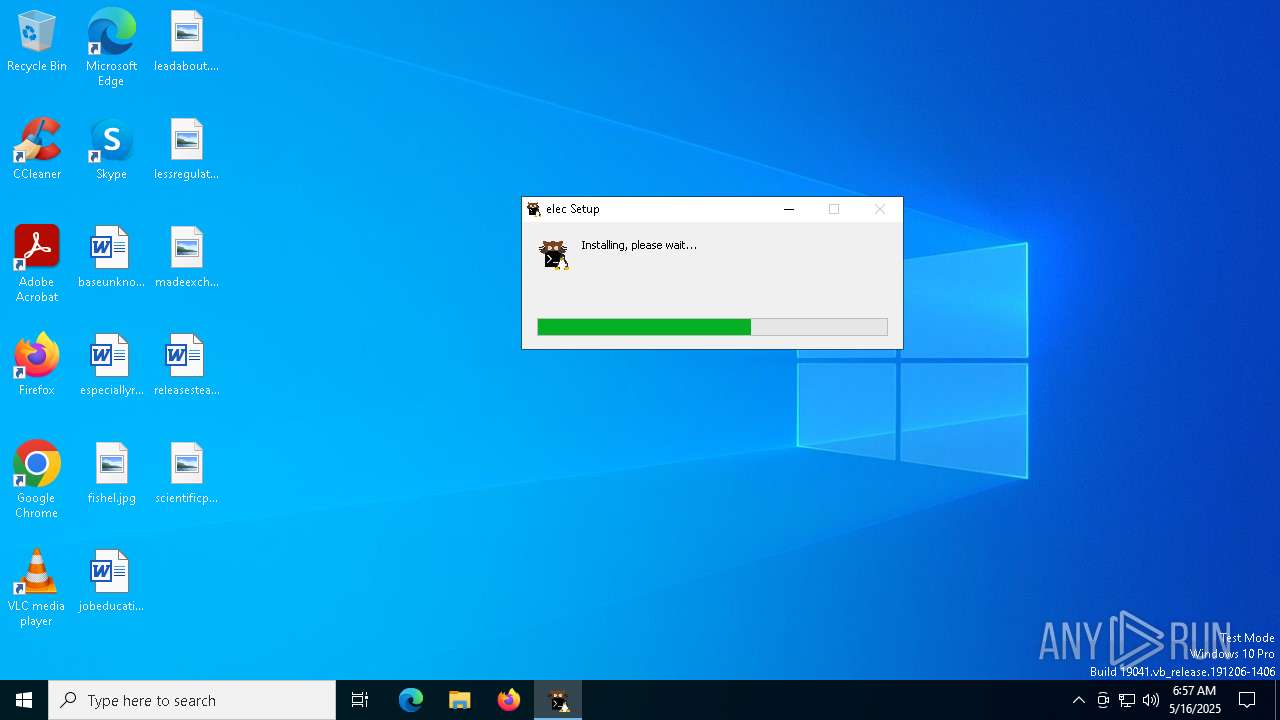Click the installation progress bar

coord(712,327)
